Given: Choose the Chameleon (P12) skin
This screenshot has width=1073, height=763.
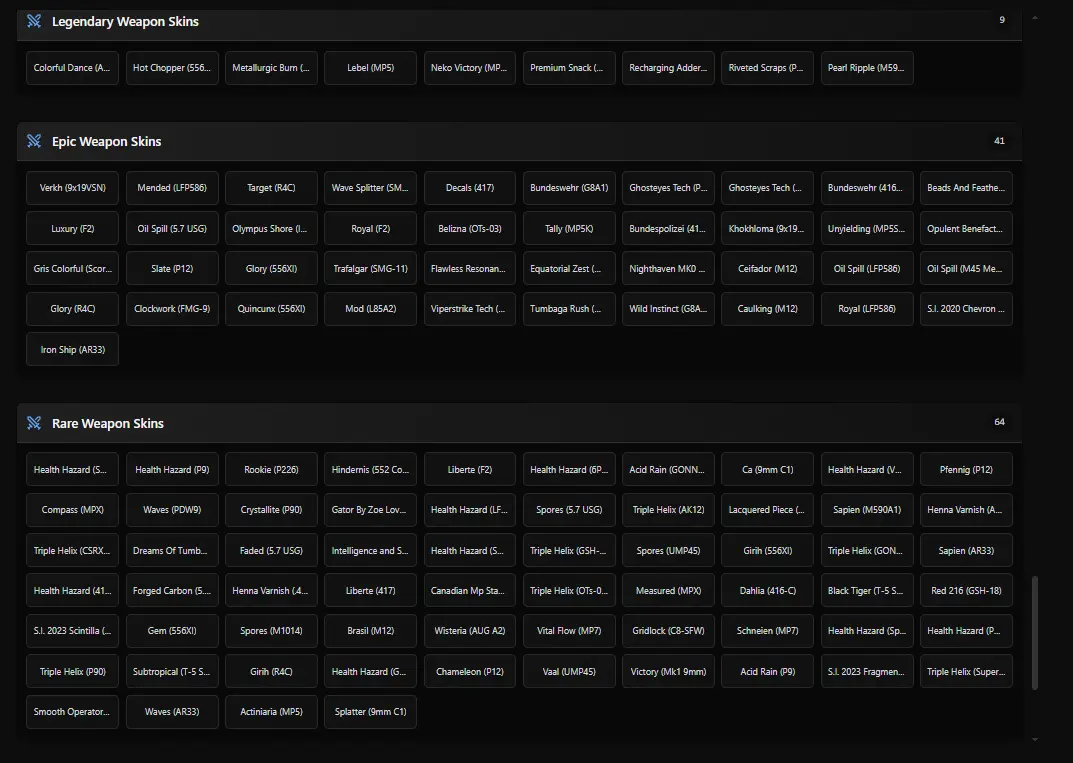Looking at the screenshot, I should [469, 672].
